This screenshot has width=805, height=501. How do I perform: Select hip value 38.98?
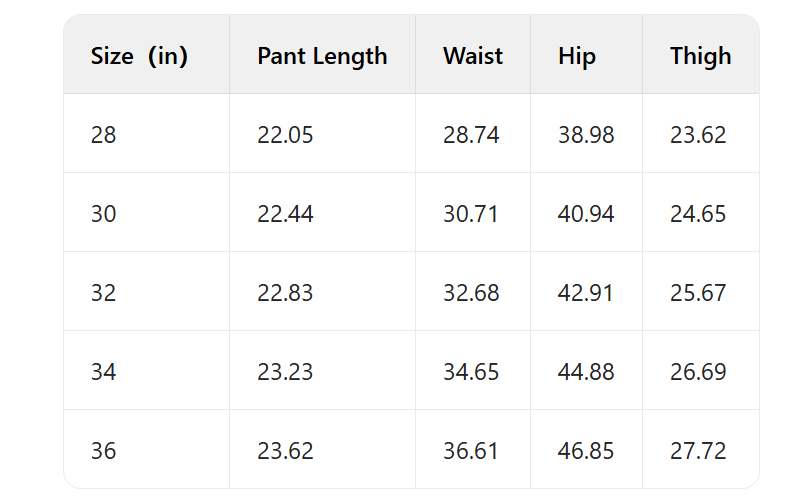tap(586, 135)
